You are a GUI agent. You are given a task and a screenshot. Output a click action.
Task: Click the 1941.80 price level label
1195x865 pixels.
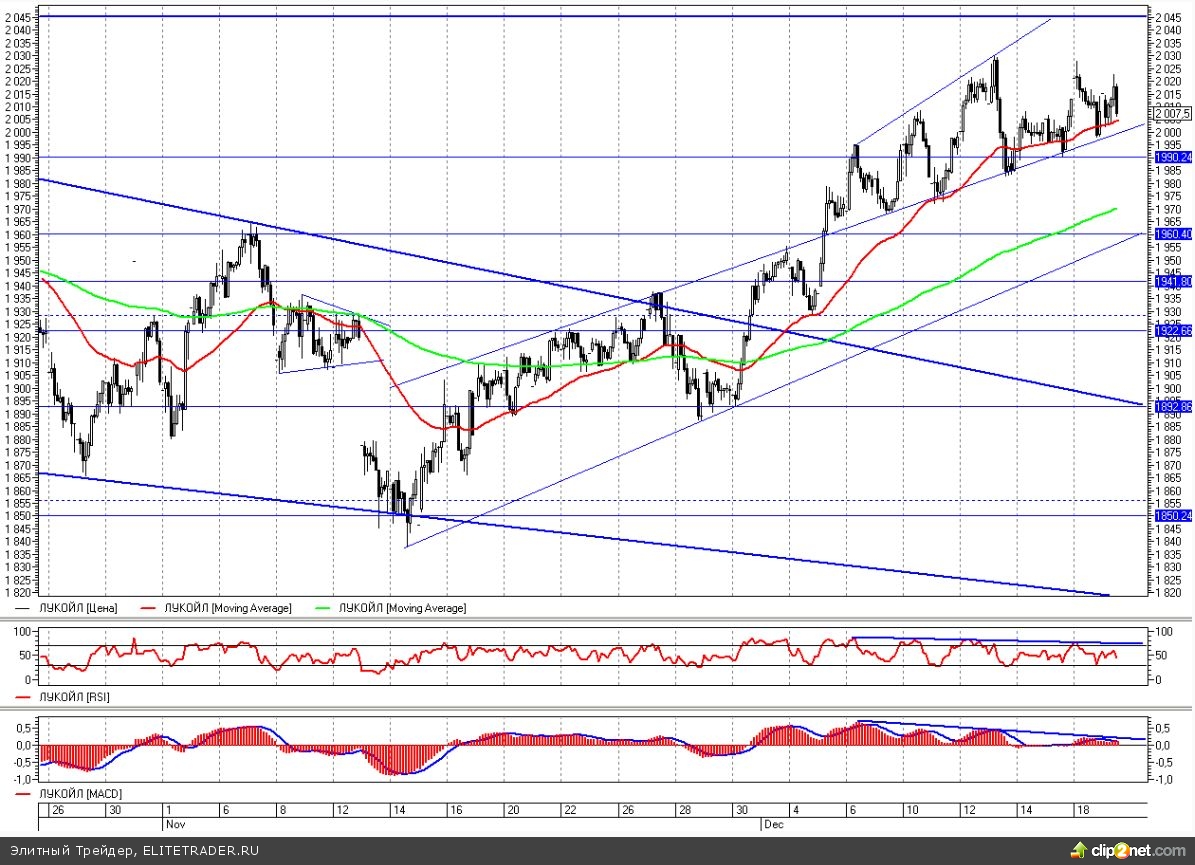1173,282
